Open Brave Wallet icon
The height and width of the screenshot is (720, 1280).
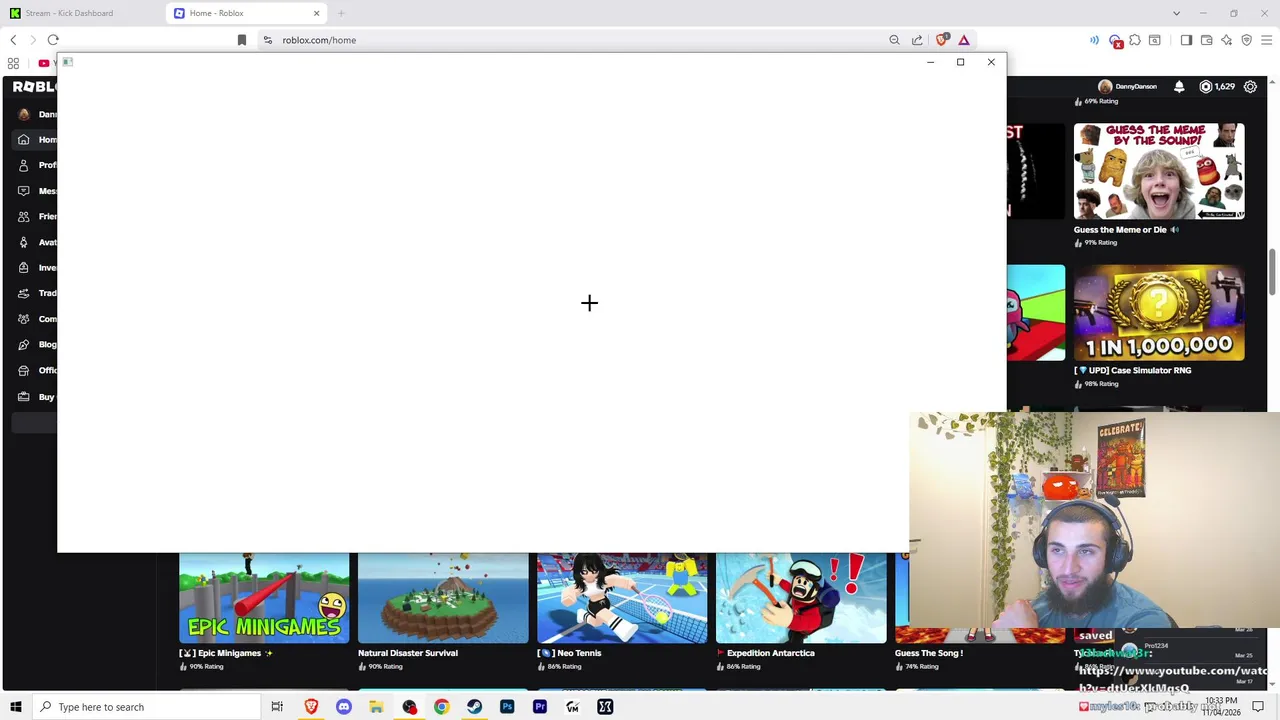click(1207, 40)
